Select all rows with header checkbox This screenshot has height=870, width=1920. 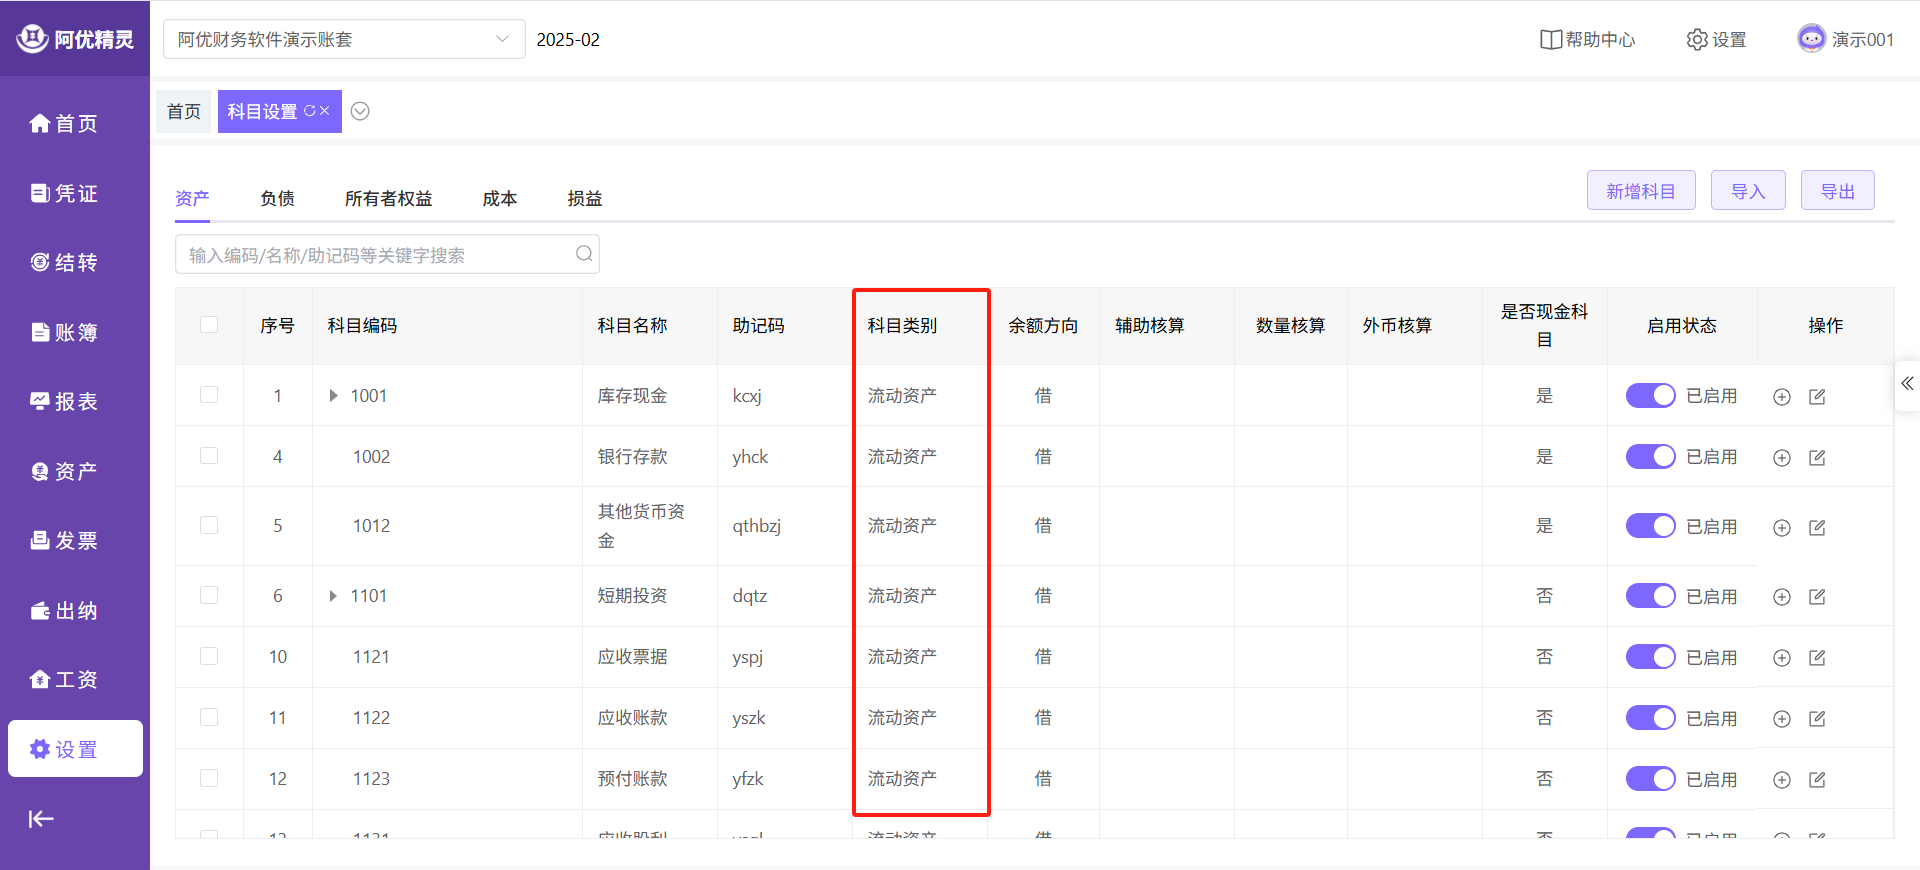209,325
